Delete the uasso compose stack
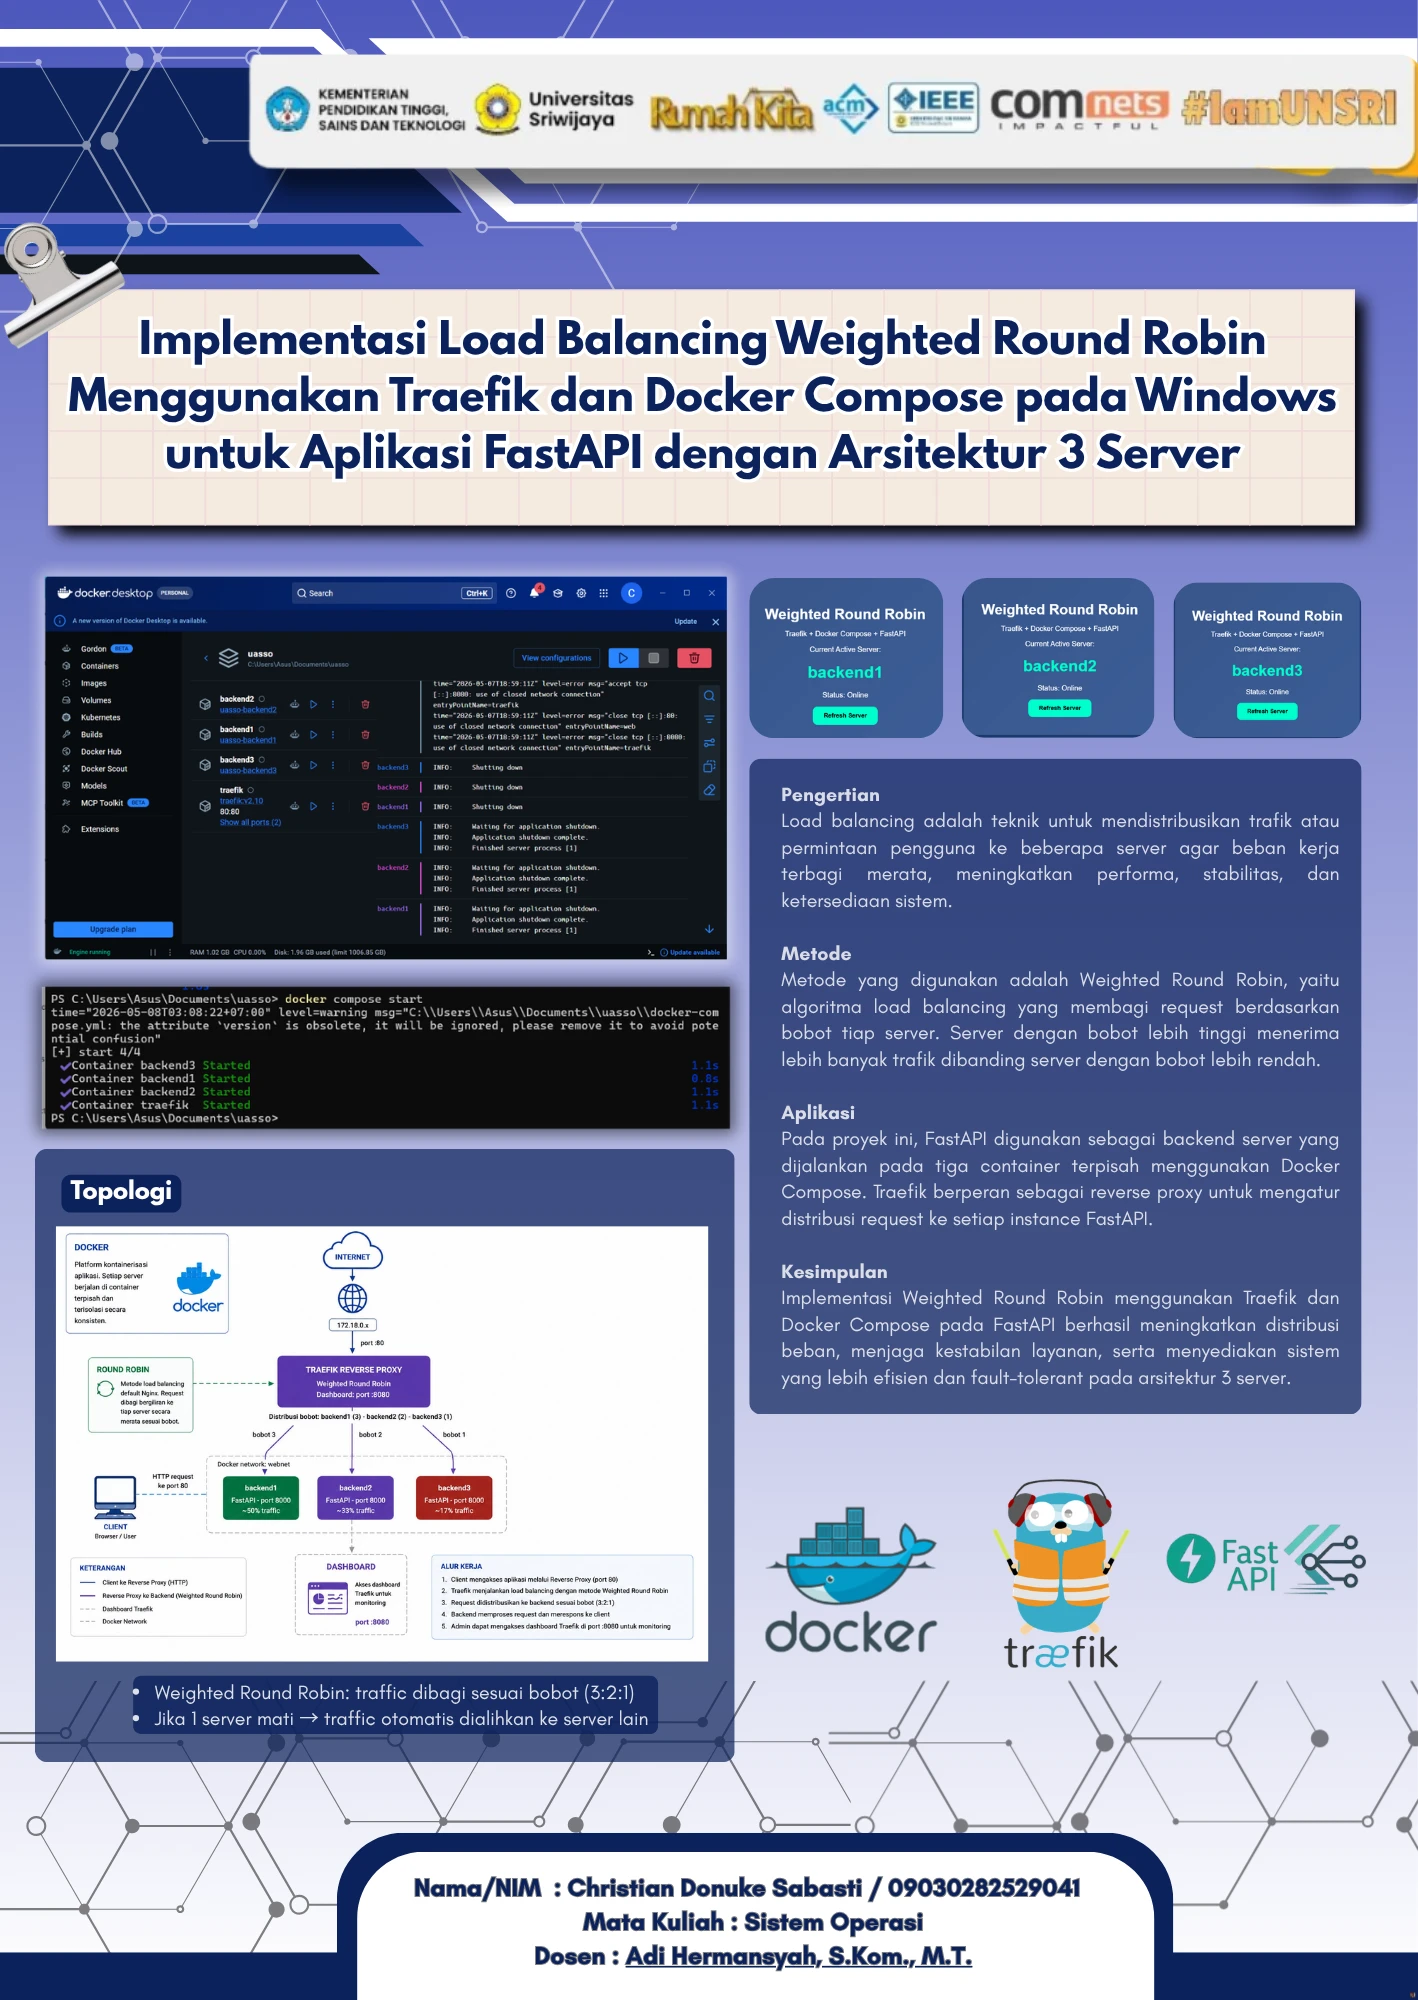Screen dimensions: 1418x2000 click(694, 658)
